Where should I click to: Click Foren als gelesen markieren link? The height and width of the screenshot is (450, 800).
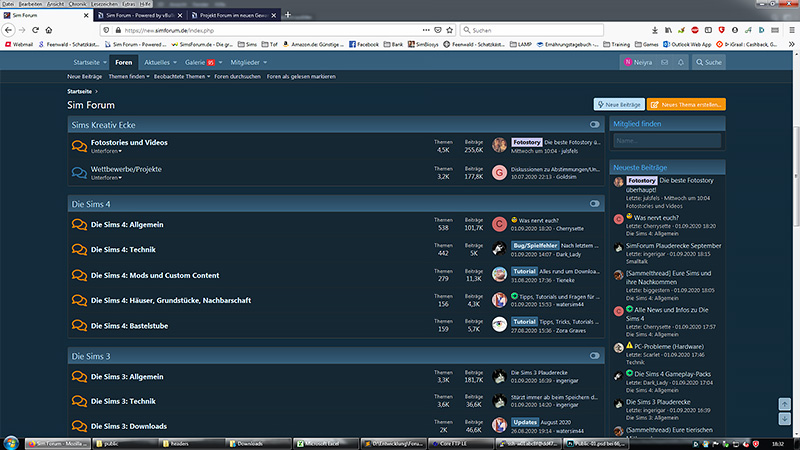[301, 77]
